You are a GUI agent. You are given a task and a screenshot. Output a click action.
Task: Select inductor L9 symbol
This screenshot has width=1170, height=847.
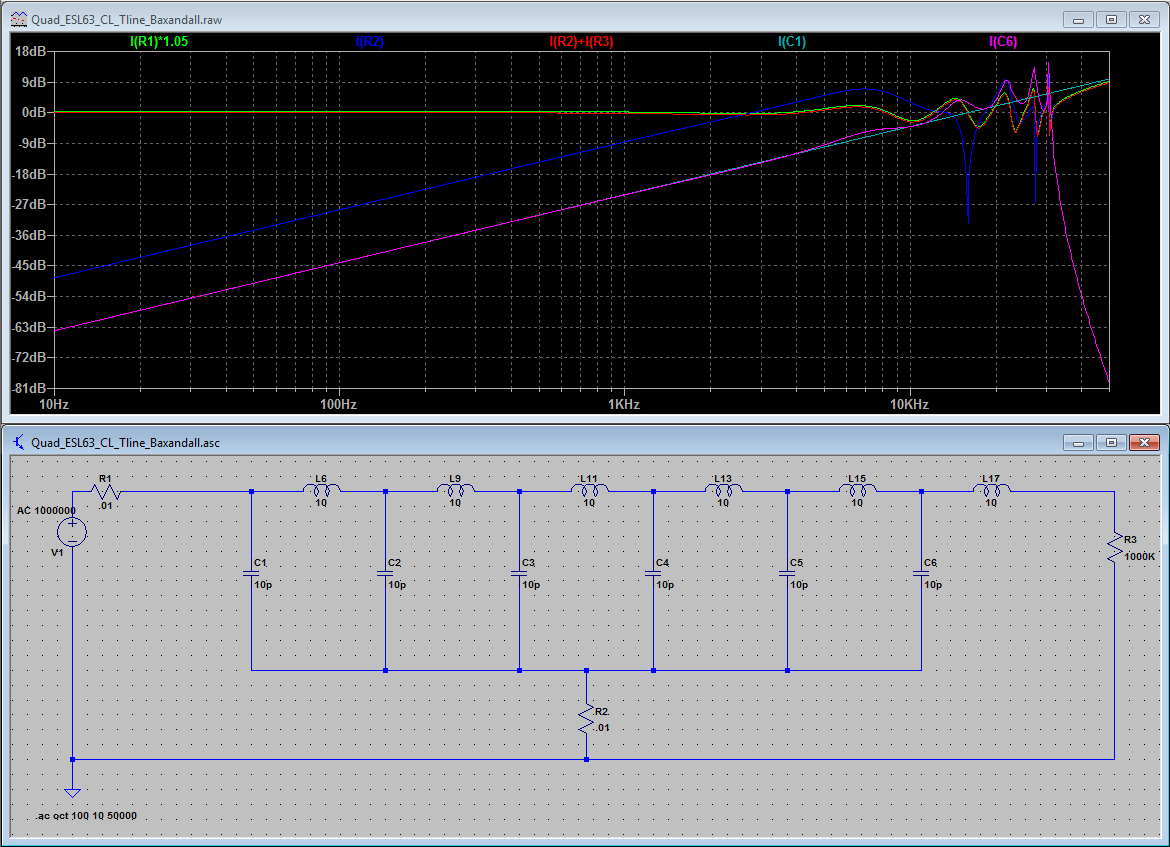(455, 490)
